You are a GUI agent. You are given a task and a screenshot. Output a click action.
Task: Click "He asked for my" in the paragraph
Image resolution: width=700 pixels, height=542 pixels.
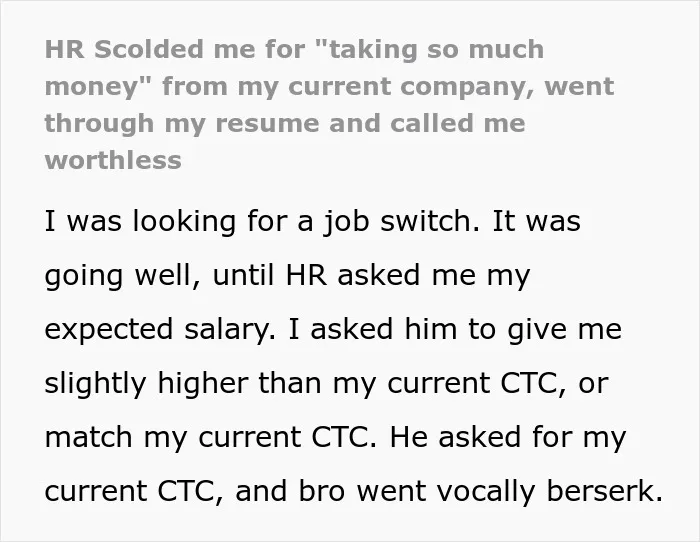(508, 438)
